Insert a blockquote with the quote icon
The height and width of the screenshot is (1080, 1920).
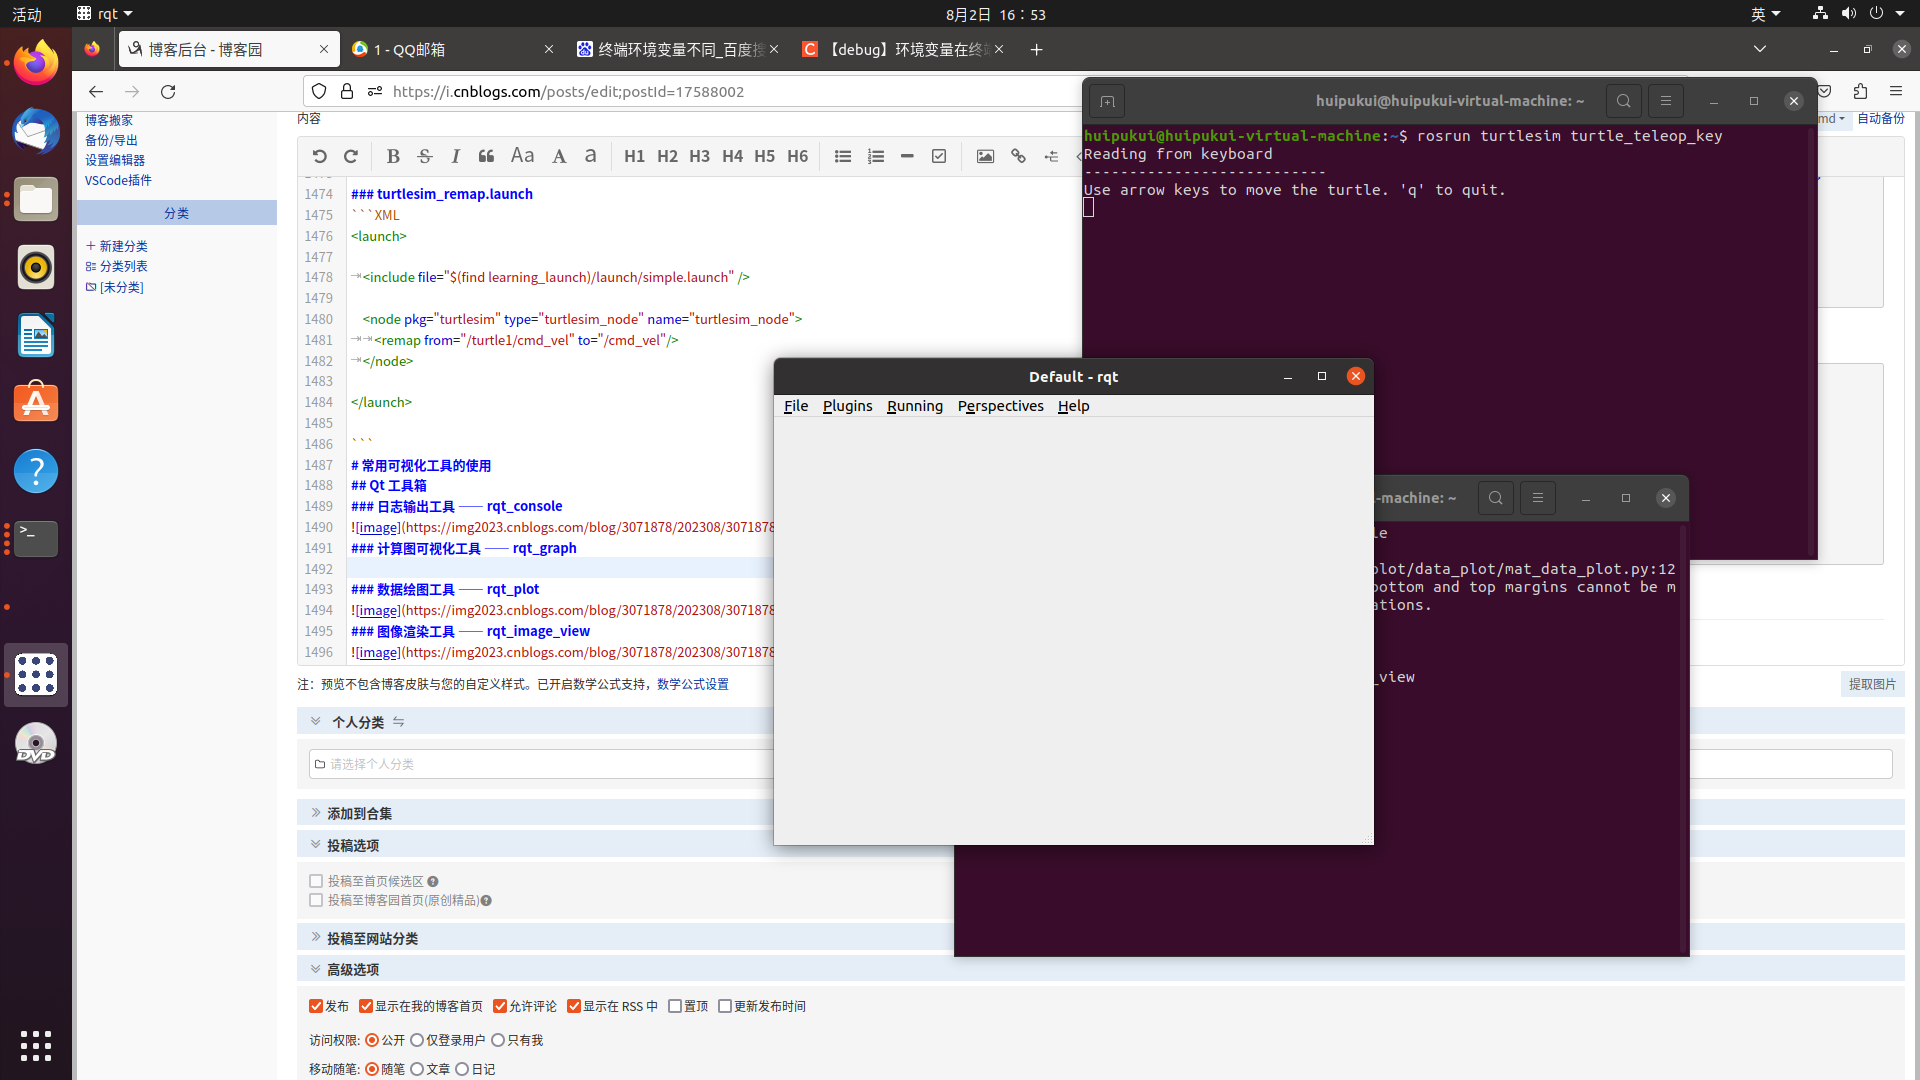486,156
